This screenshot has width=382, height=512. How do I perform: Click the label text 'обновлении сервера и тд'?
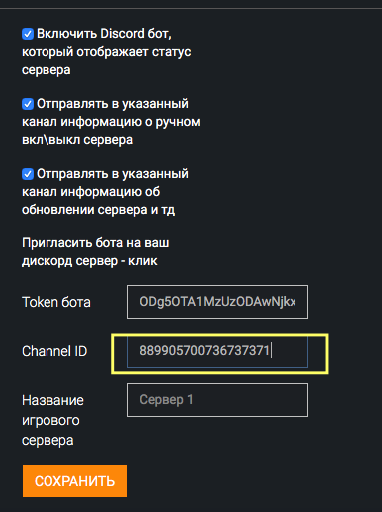point(99,210)
